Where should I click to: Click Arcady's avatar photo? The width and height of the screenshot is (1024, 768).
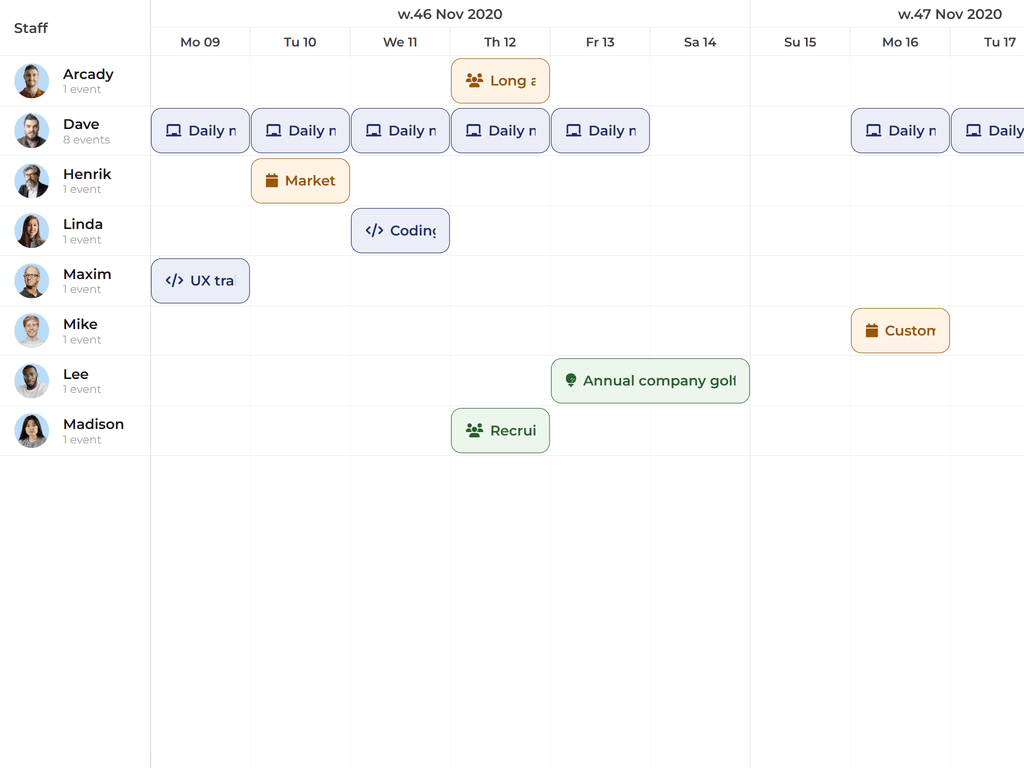32,81
